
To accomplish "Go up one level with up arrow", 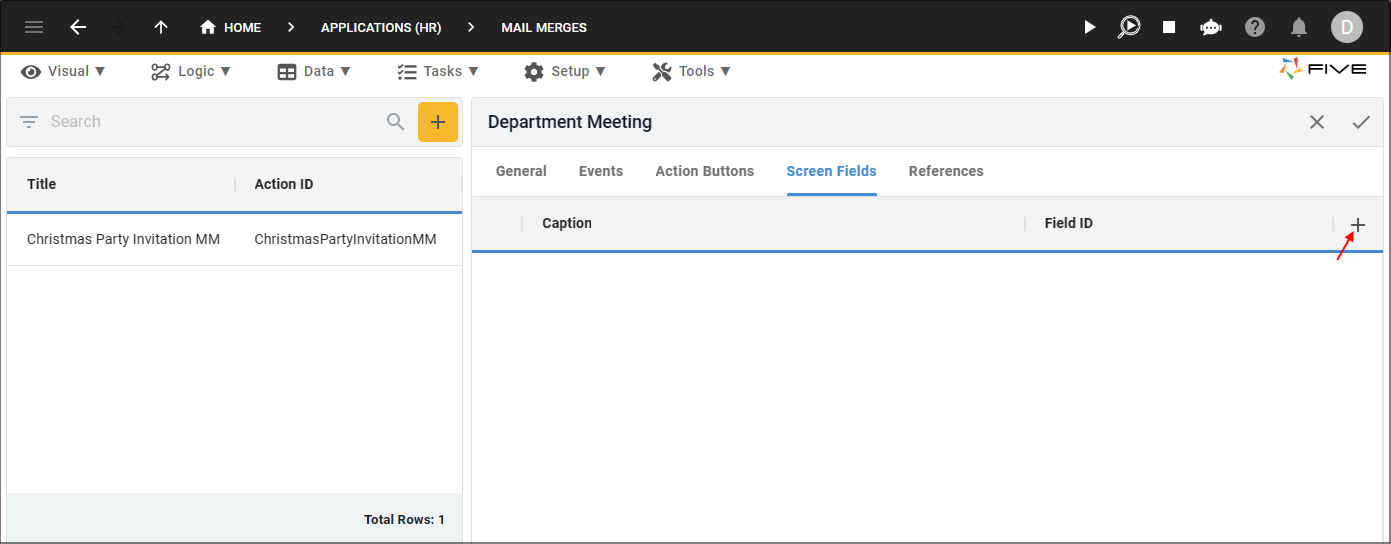I will click(x=161, y=27).
